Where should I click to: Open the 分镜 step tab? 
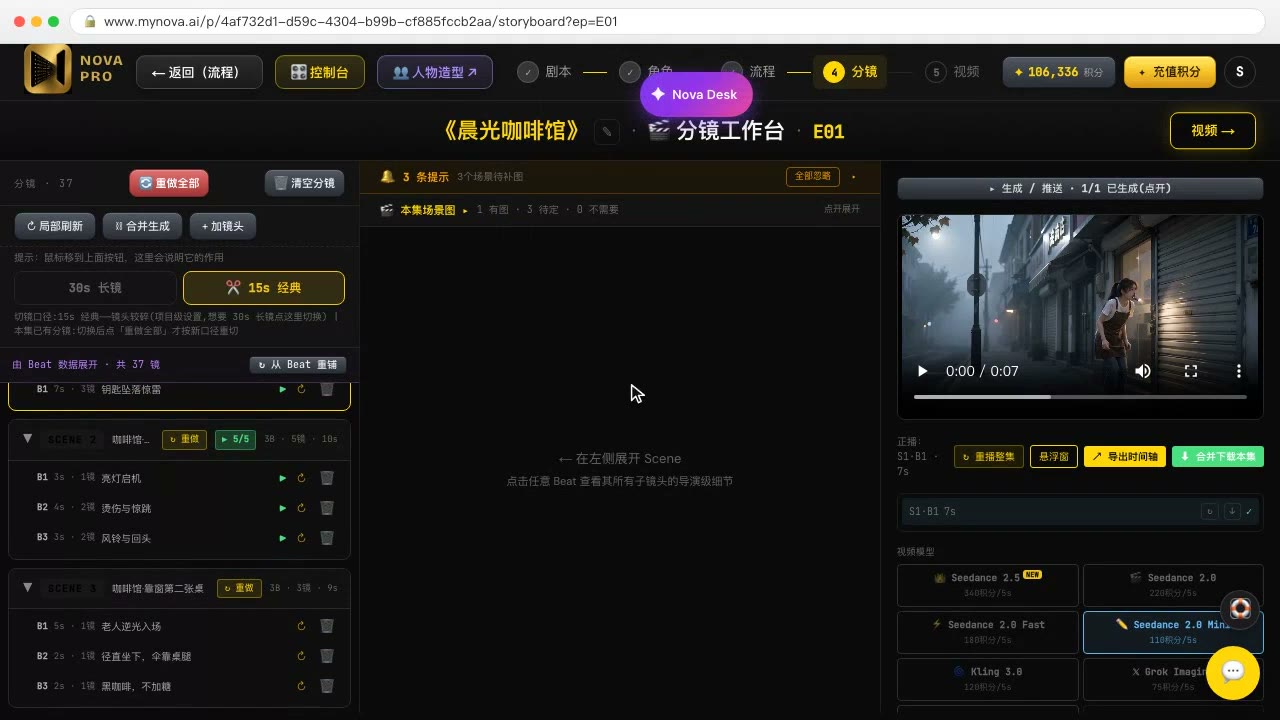coord(850,72)
